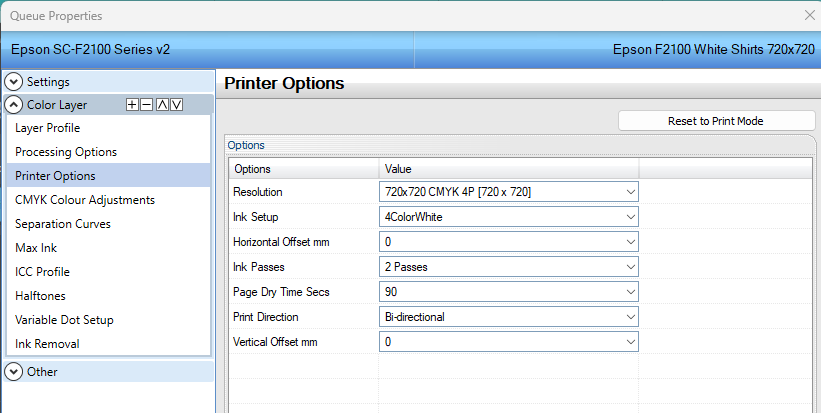
Task: Open the Ink Removal page
Action: click(x=108, y=344)
